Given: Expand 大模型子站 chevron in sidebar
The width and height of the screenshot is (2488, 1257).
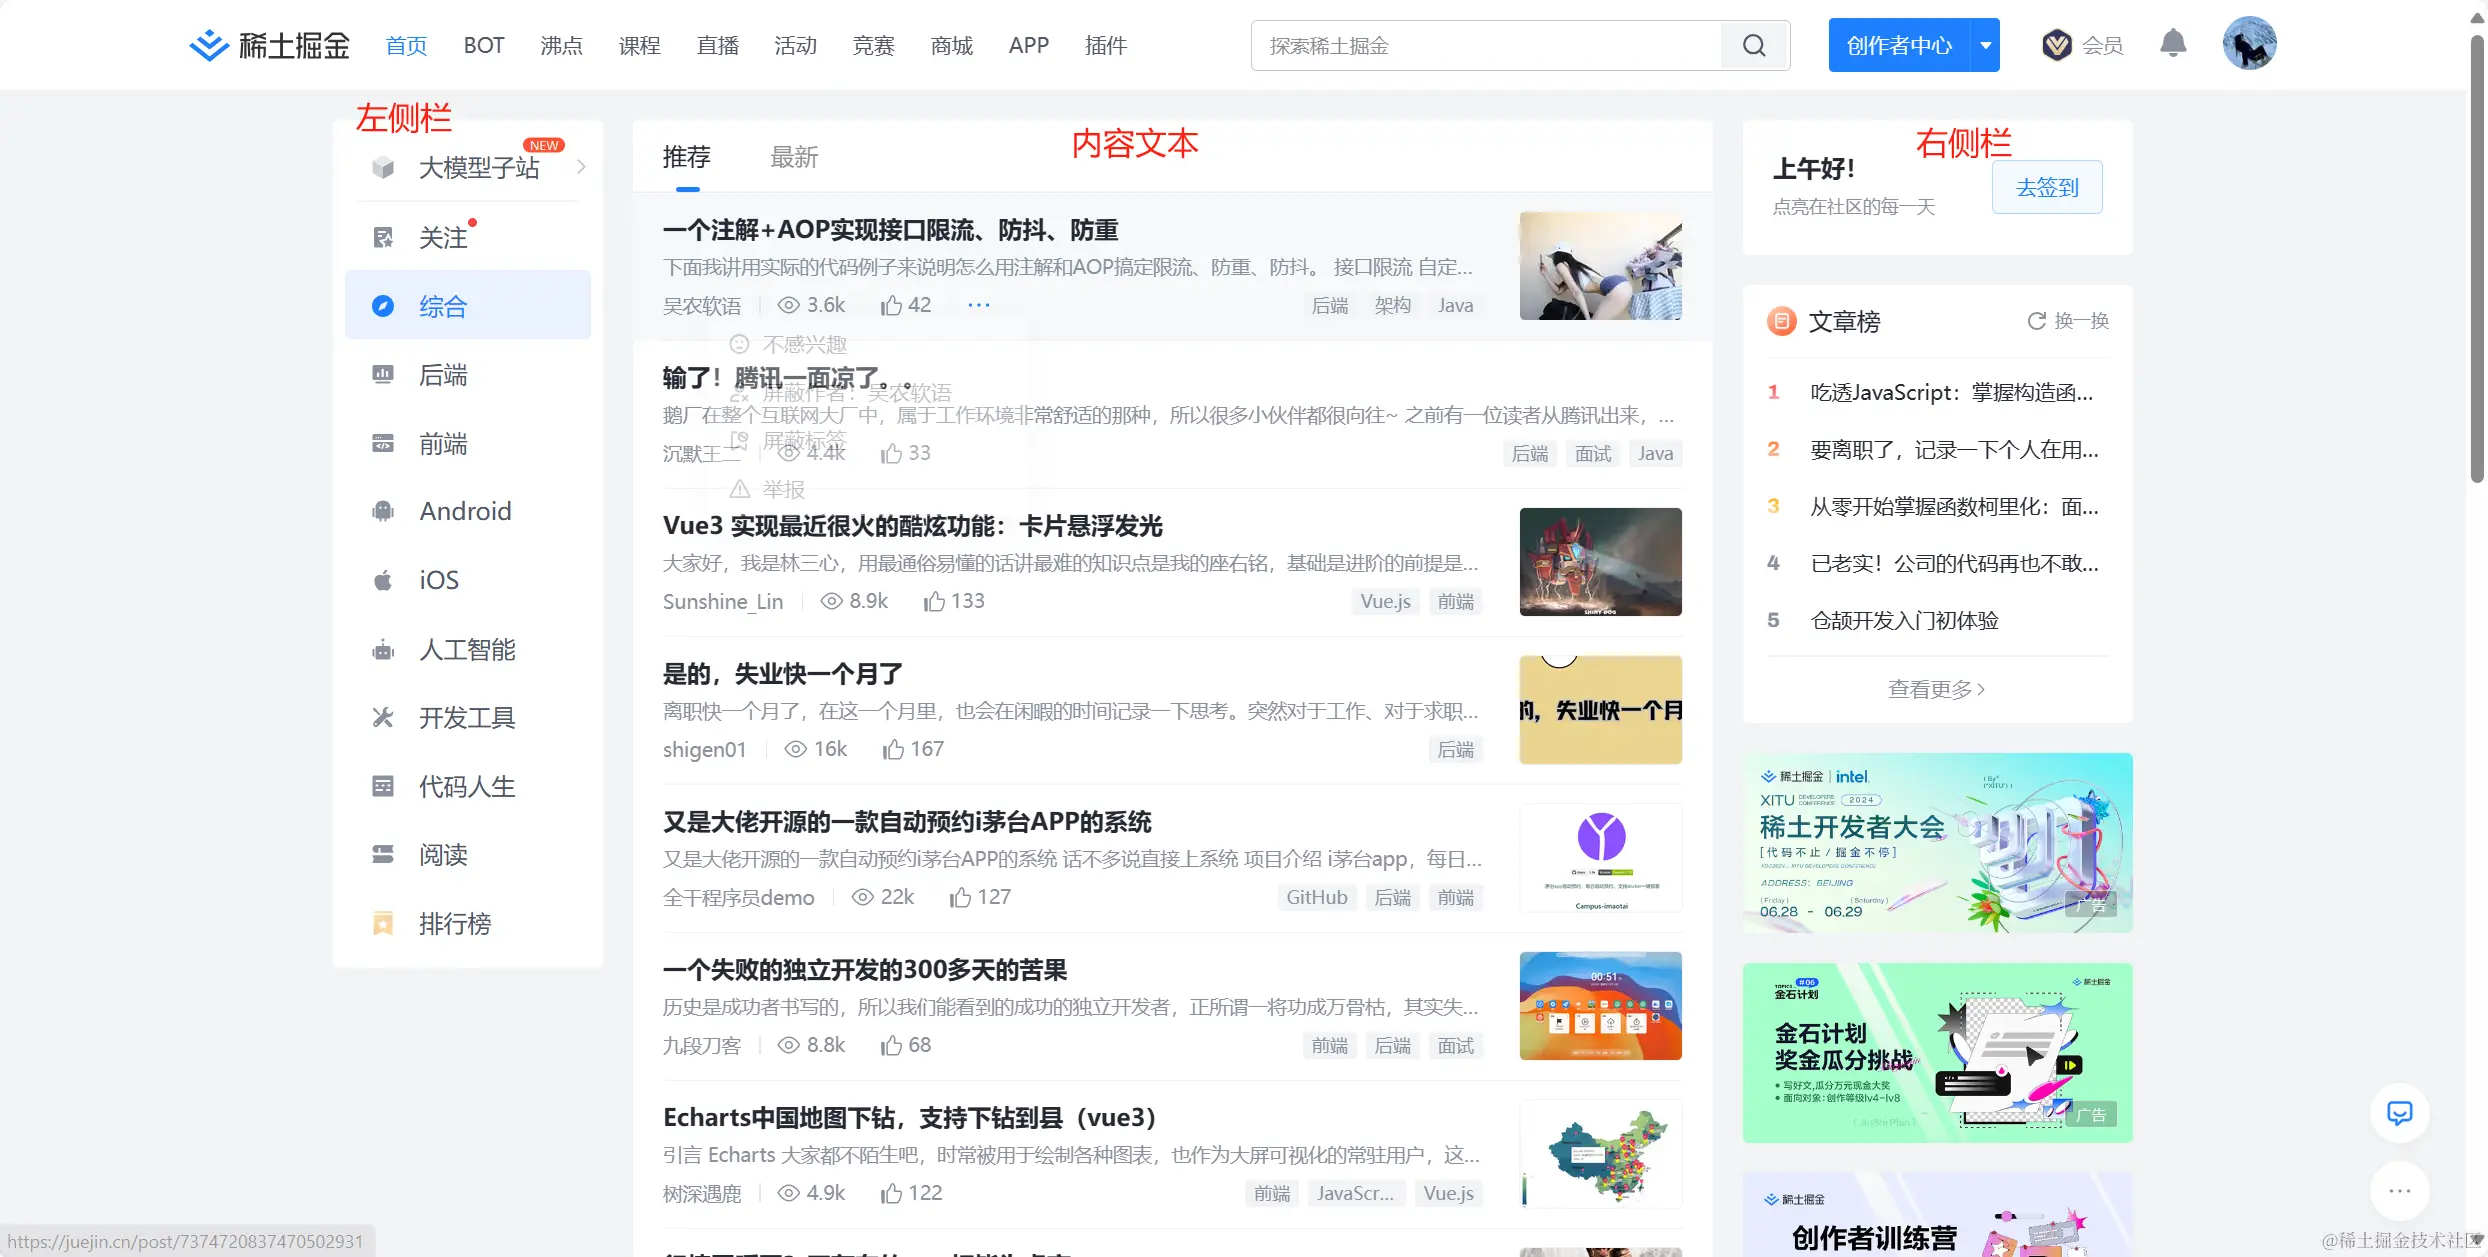Looking at the screenshot, I should 581,167.
